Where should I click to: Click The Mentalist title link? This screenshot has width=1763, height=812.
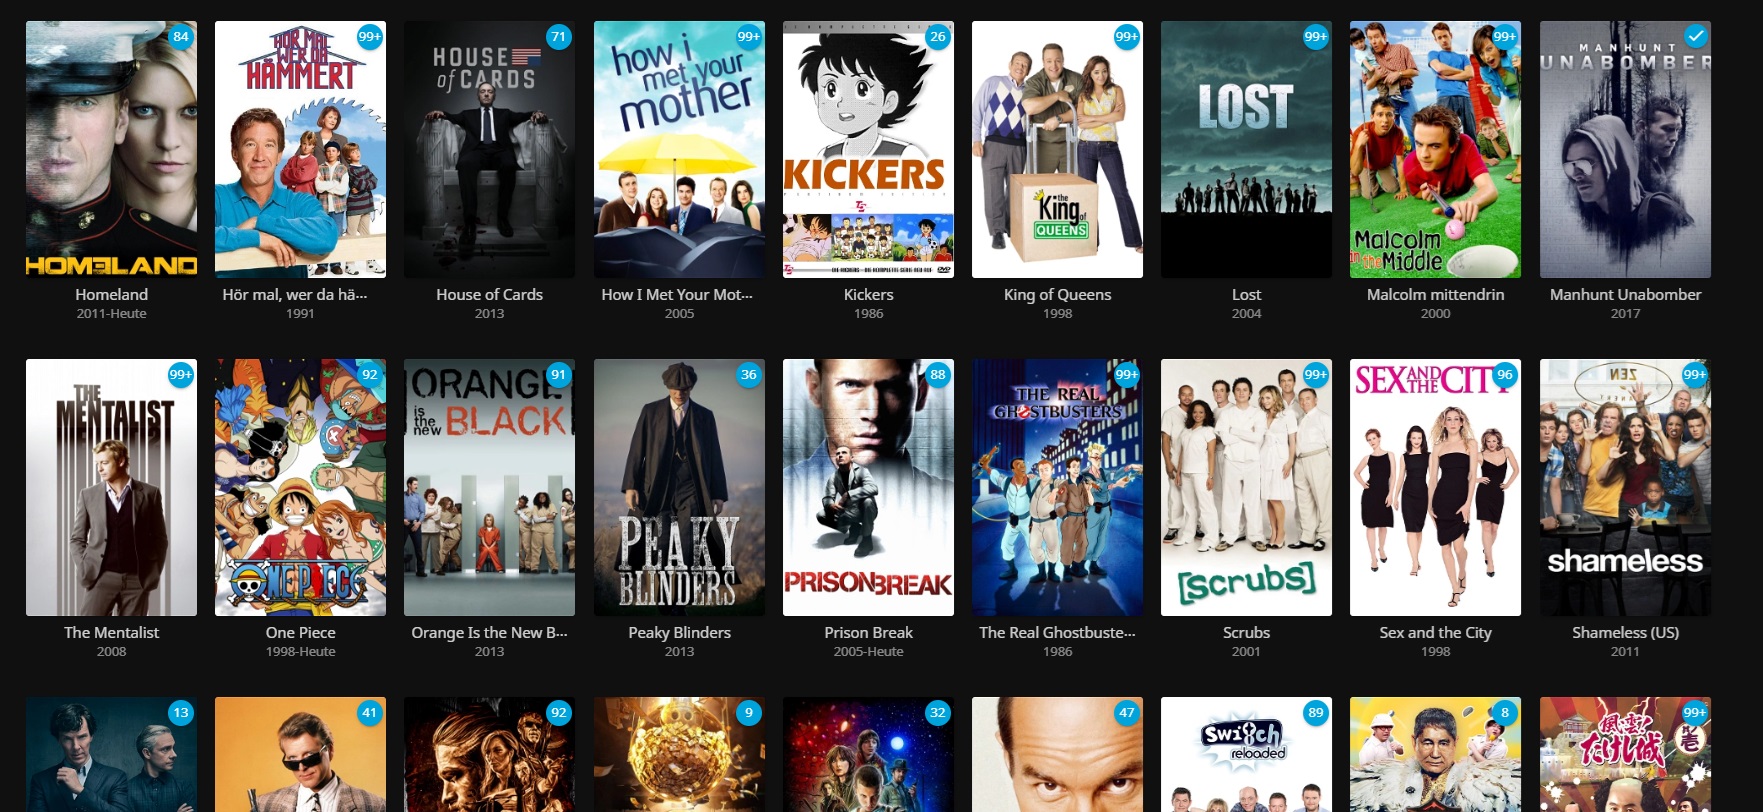[x=111, y=632]
